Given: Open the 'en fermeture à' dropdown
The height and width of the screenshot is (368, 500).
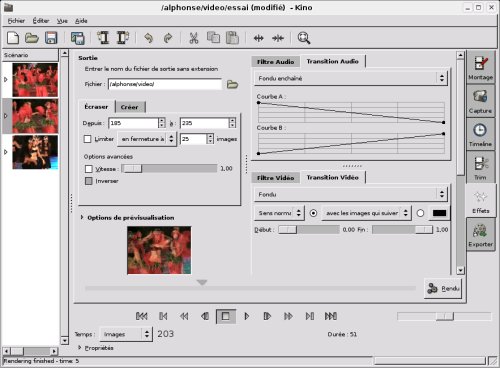Looking at the screenshot, I should point(147,139).
